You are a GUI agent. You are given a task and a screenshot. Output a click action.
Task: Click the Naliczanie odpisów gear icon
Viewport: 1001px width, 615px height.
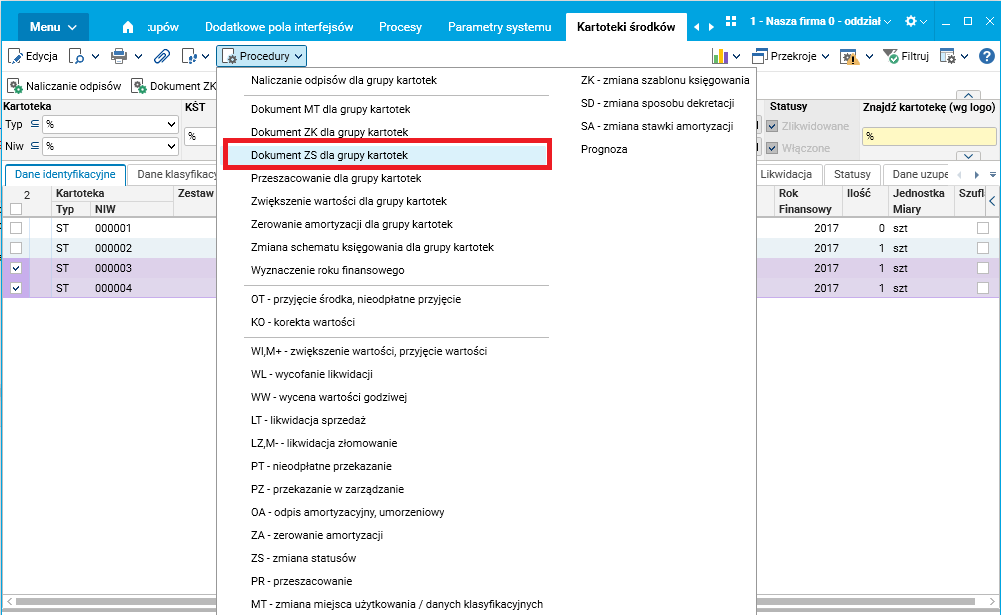pyautogui.click(x=15, y=86)
